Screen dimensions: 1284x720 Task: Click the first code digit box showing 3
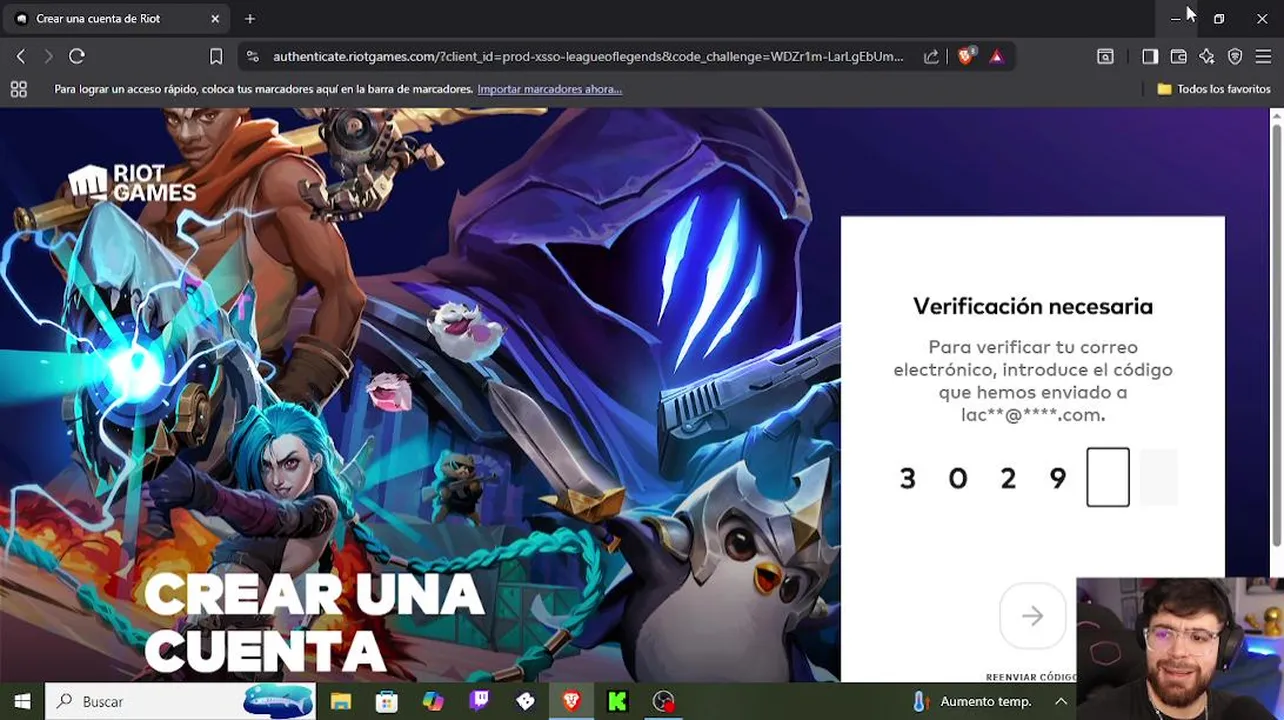[x=908, y=478]
